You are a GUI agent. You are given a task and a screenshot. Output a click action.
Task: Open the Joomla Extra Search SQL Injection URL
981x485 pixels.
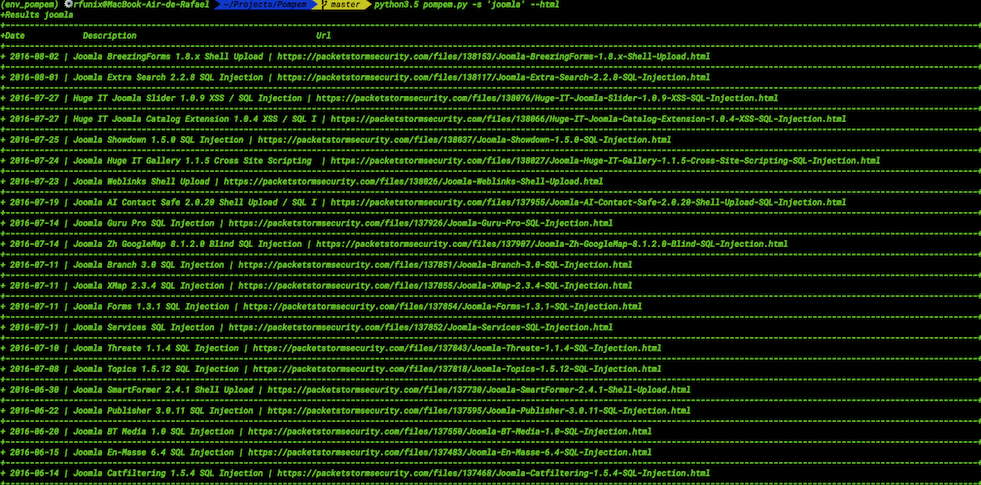(x=494, y=78)
